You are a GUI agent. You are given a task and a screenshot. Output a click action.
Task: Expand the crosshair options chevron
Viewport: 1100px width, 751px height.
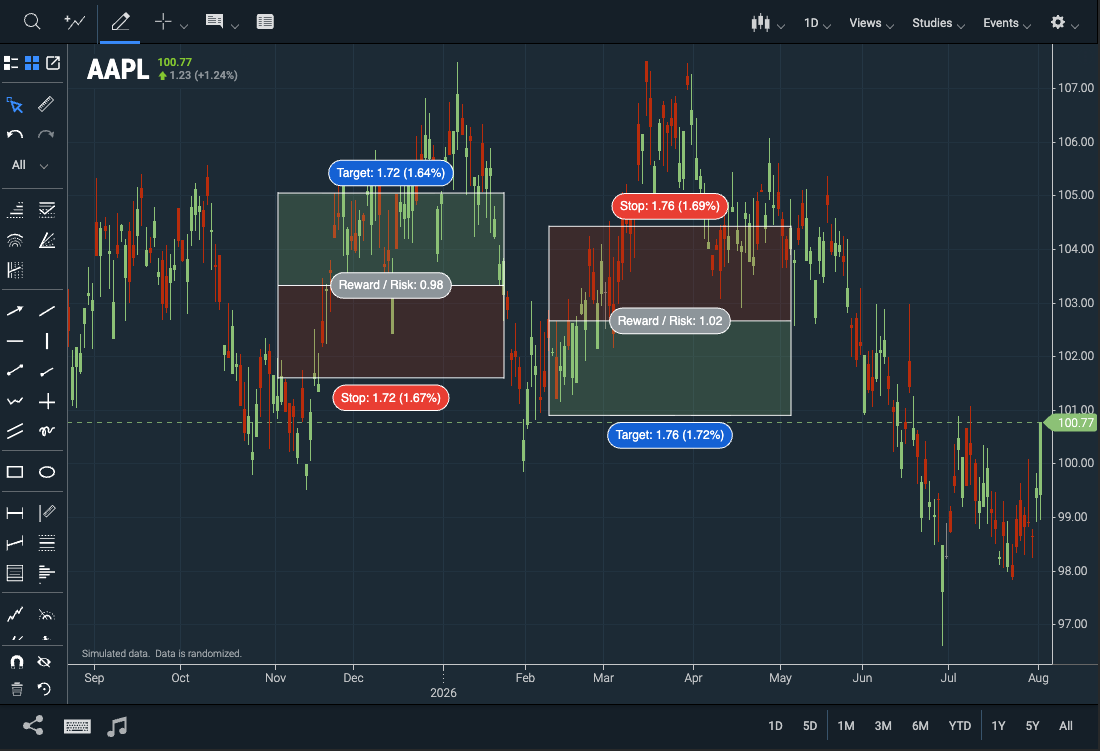[x=184, y=26]
